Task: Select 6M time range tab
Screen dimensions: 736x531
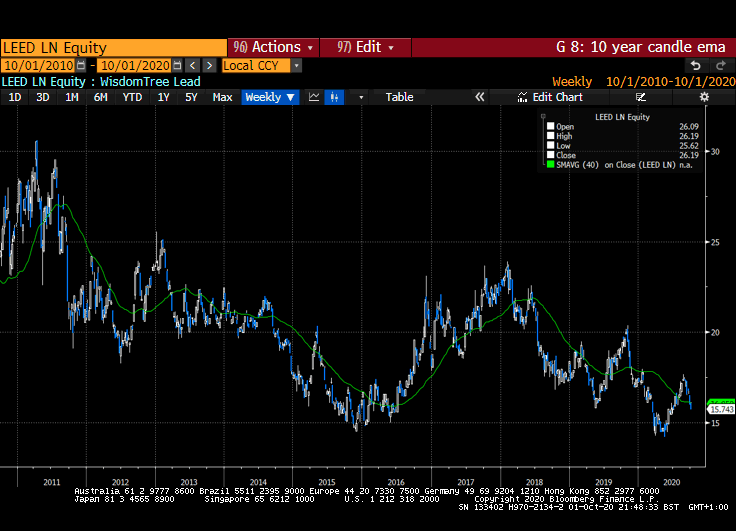Action: point(100,97)
